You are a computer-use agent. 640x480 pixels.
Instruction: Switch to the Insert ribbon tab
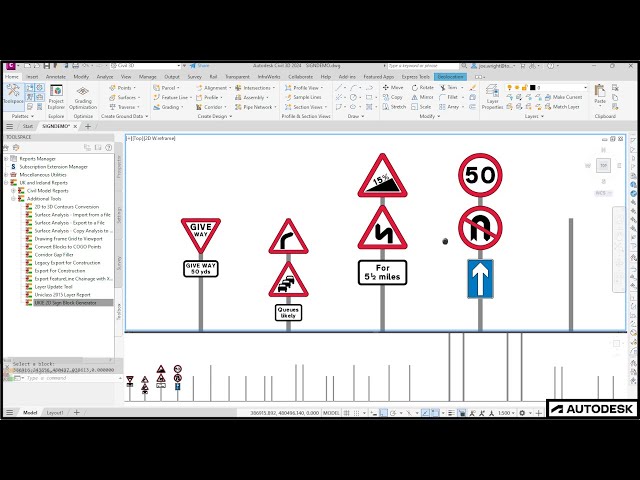tap(32, 77)
